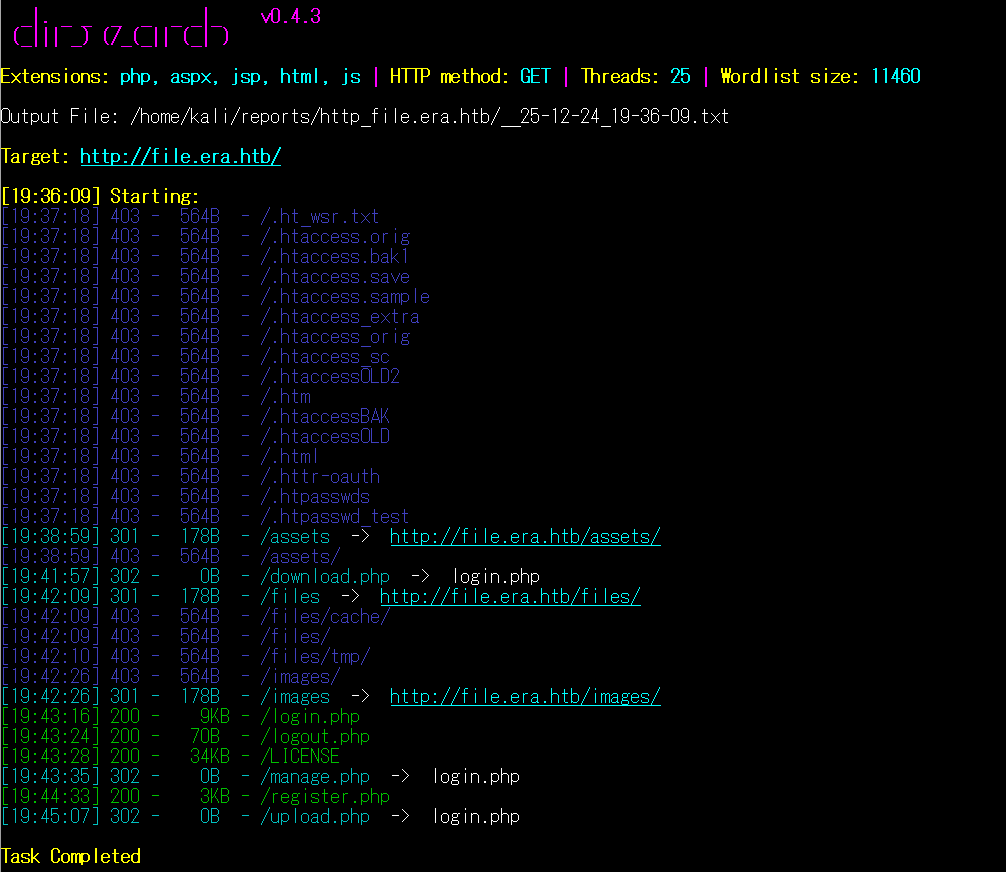Viewport: 1006px width, 872px height.
Task: Click the /register.php result path
Action: click(x=325, y=797)
